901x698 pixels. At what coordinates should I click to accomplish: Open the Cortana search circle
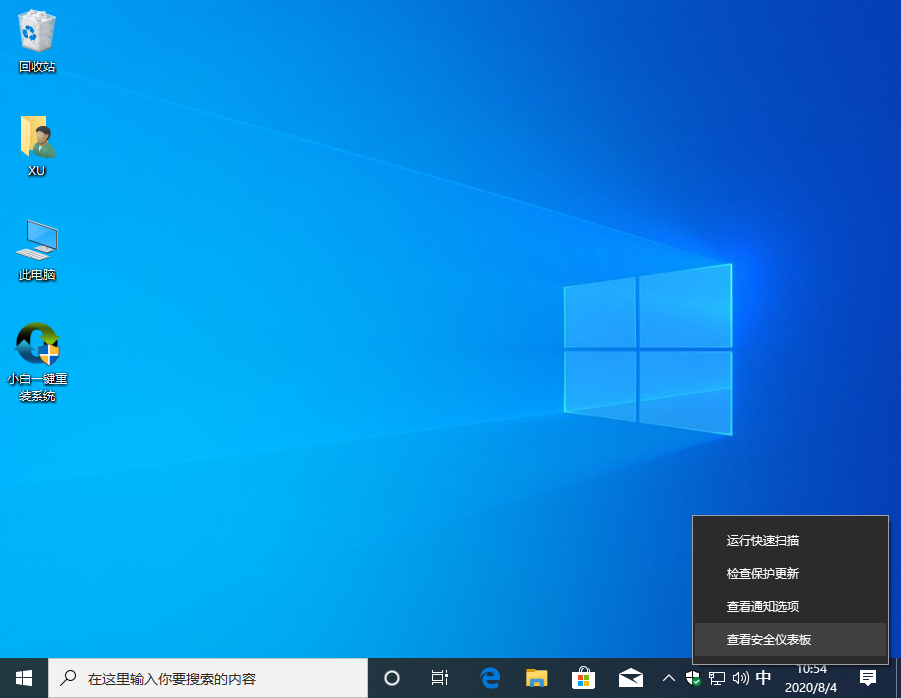click(391, 678)
